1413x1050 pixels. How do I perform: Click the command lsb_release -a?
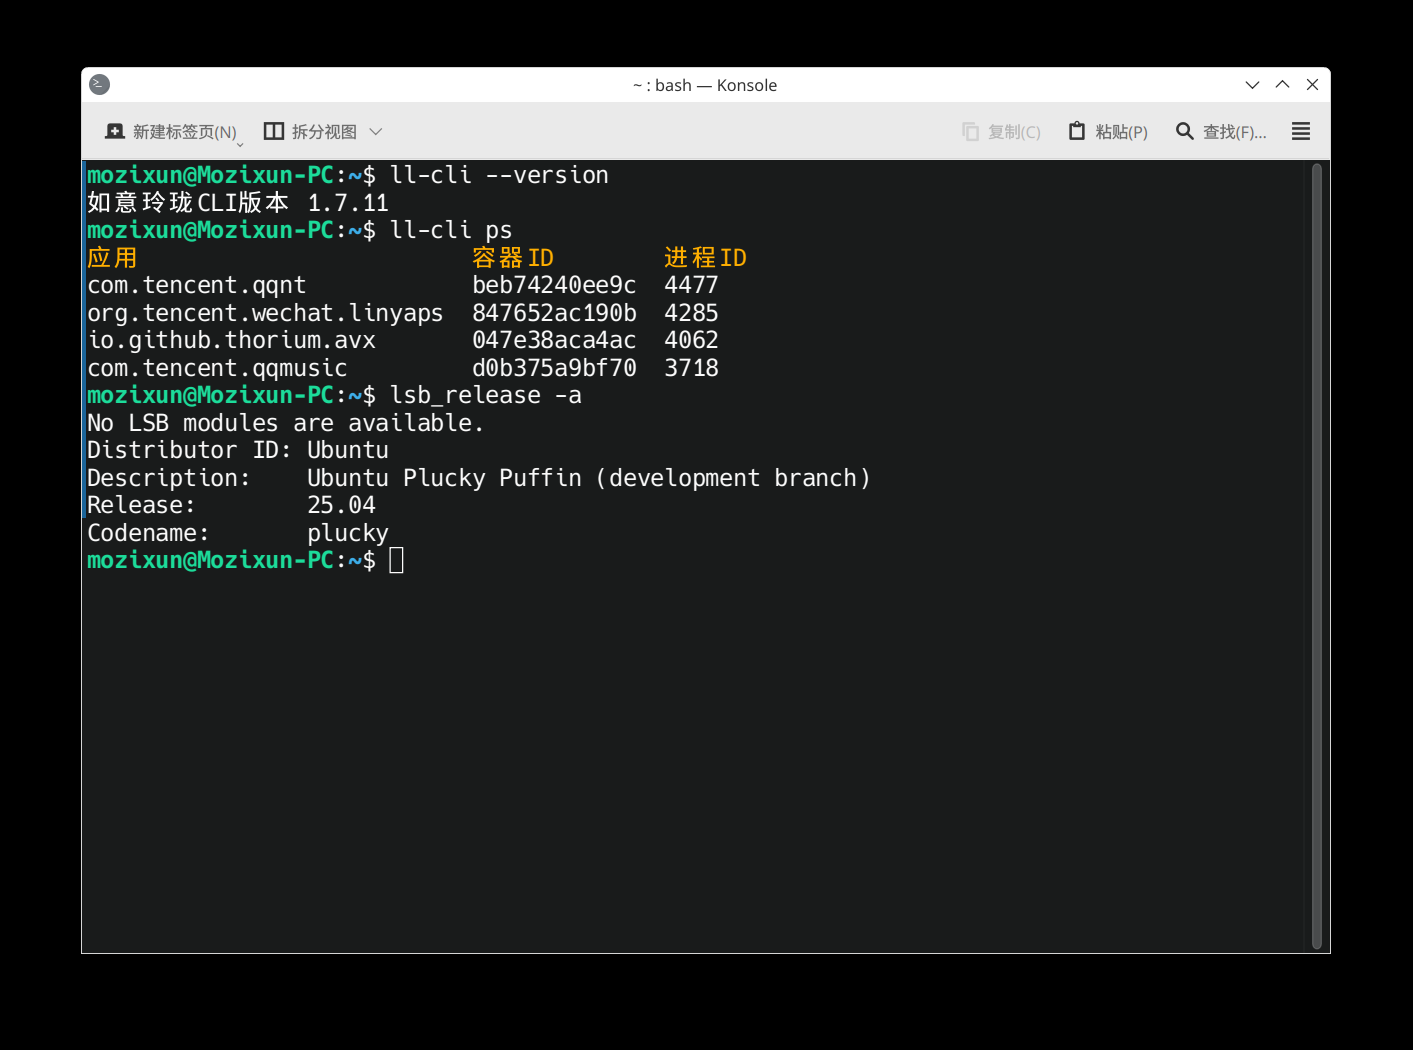coord(485,395)
